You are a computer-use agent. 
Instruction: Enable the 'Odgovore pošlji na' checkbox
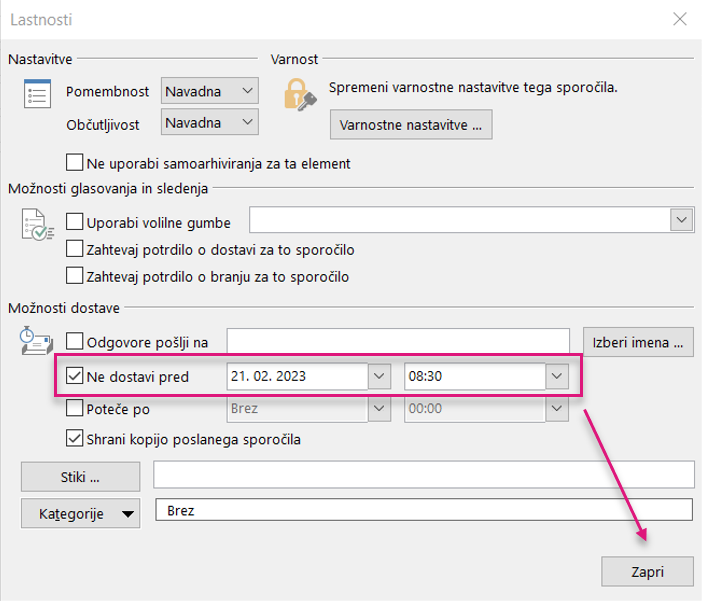pyautogui.click(x=74, y=341)
